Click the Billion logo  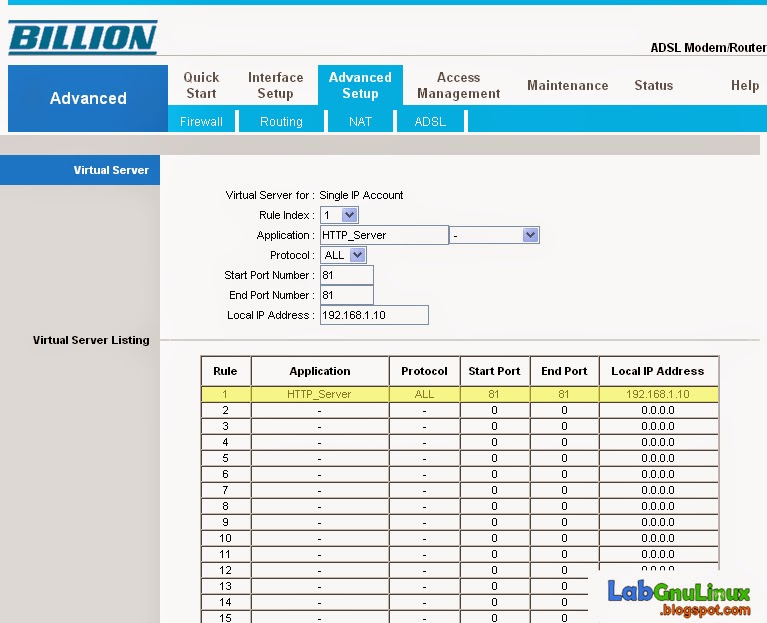coord(83,37)
